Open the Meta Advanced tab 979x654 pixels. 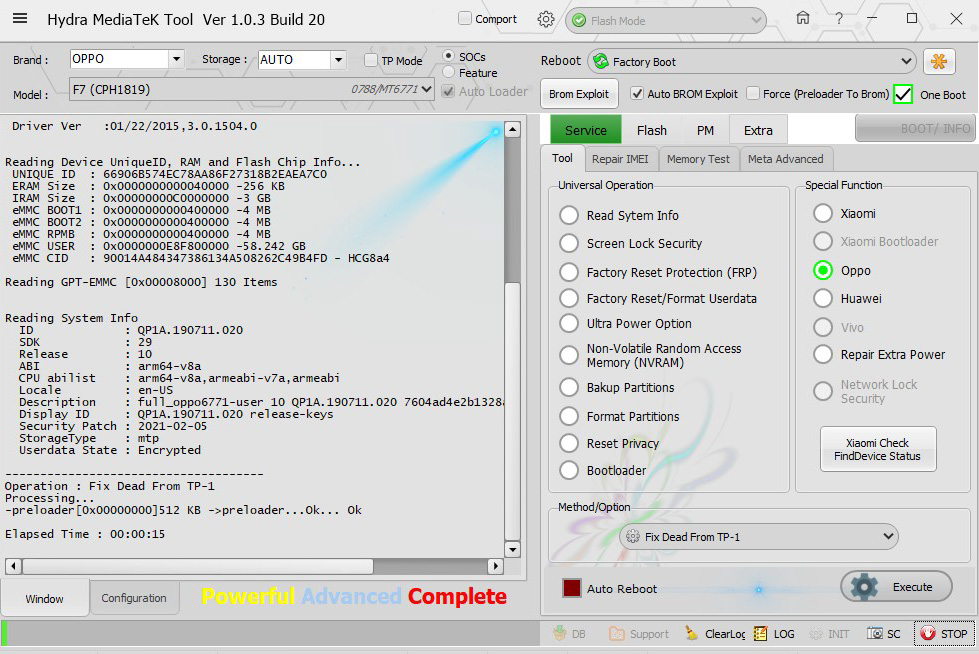point(785,159)
